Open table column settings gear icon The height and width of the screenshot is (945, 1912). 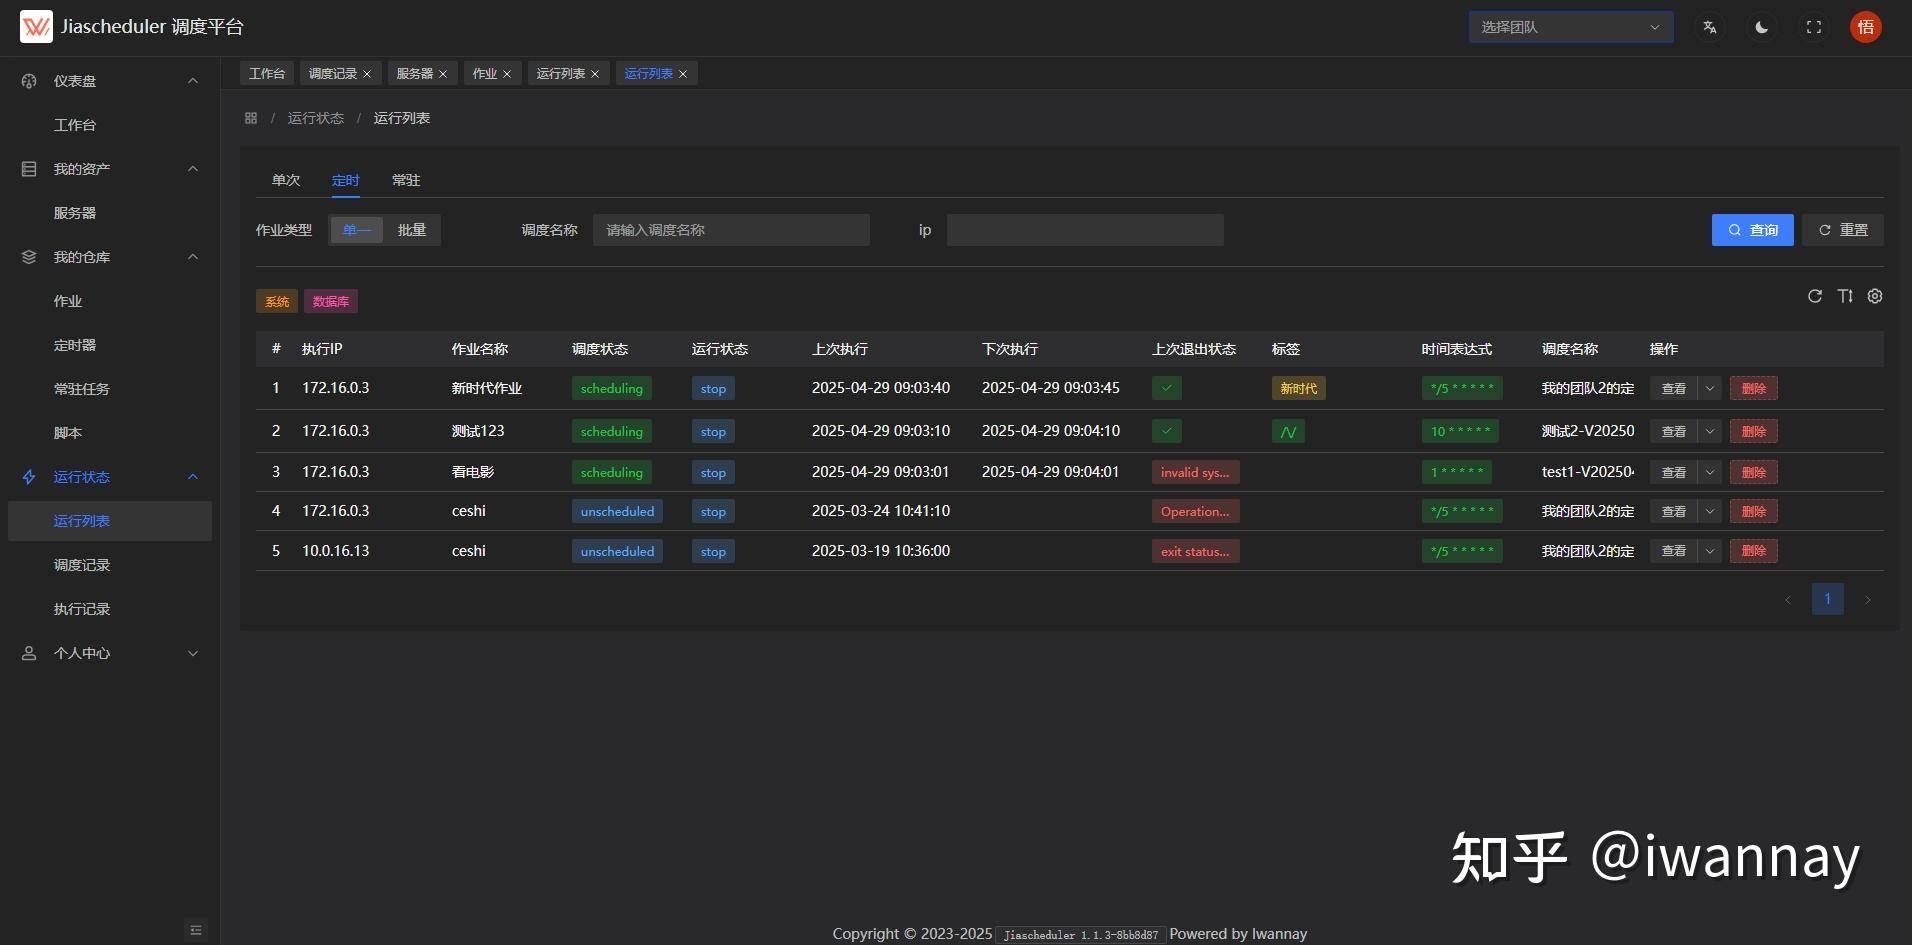tap(1875, 296)
